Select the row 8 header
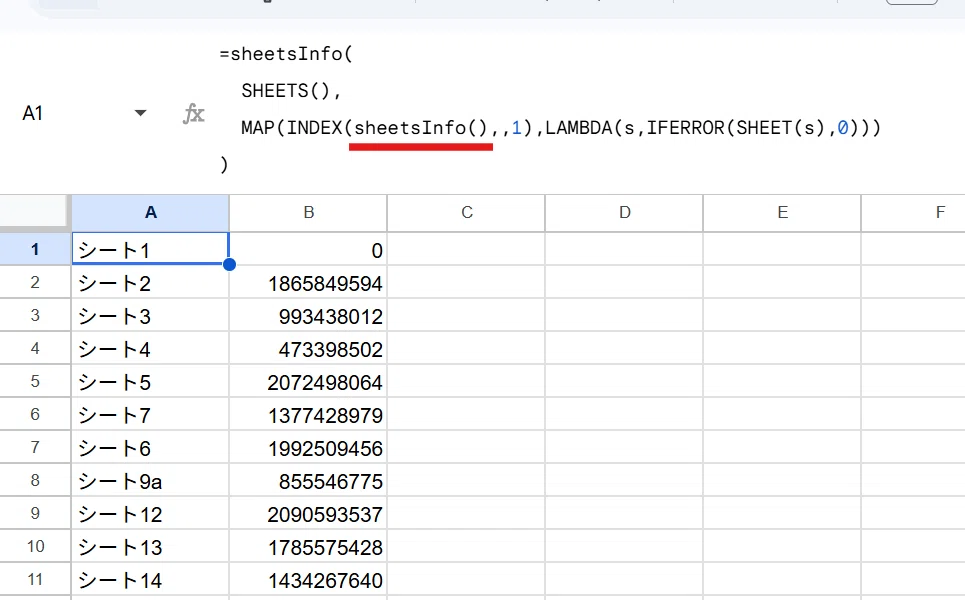The height and width of the screenshot is (600, 965). point(35,480)
